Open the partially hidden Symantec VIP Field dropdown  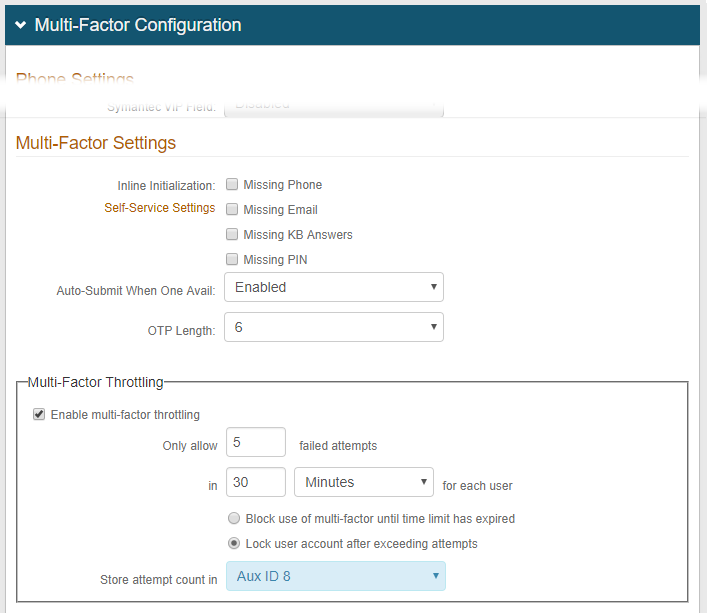coord(333,106)
